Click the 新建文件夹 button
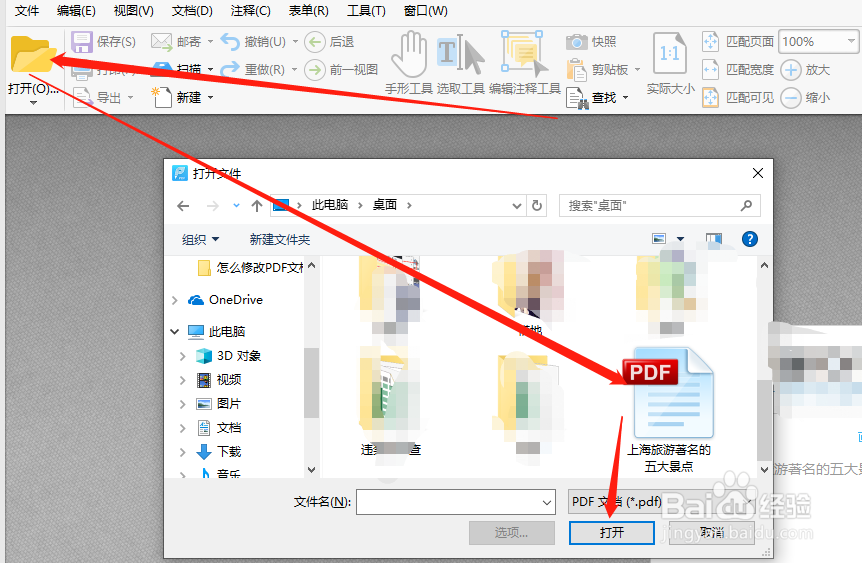Viewport: 862px width, 563px height. tap(280, 240)
